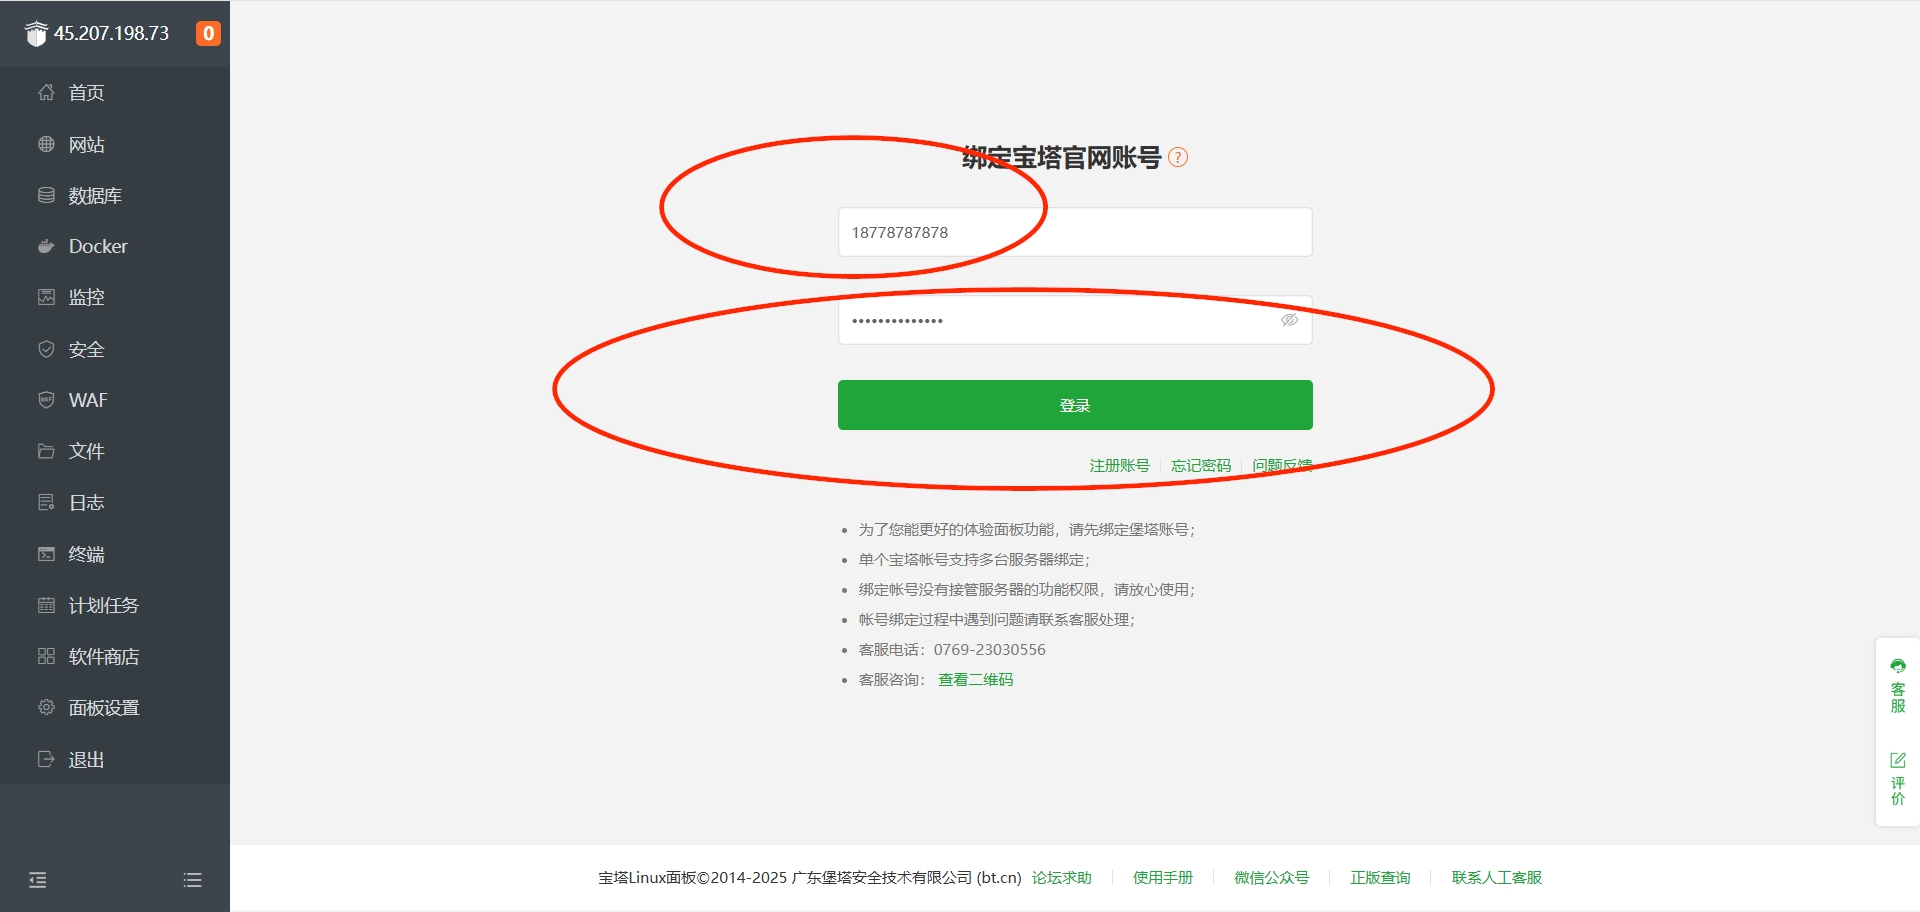Click 问题反馈 link
1920x912 pixels.
[x=1282, y=466]
